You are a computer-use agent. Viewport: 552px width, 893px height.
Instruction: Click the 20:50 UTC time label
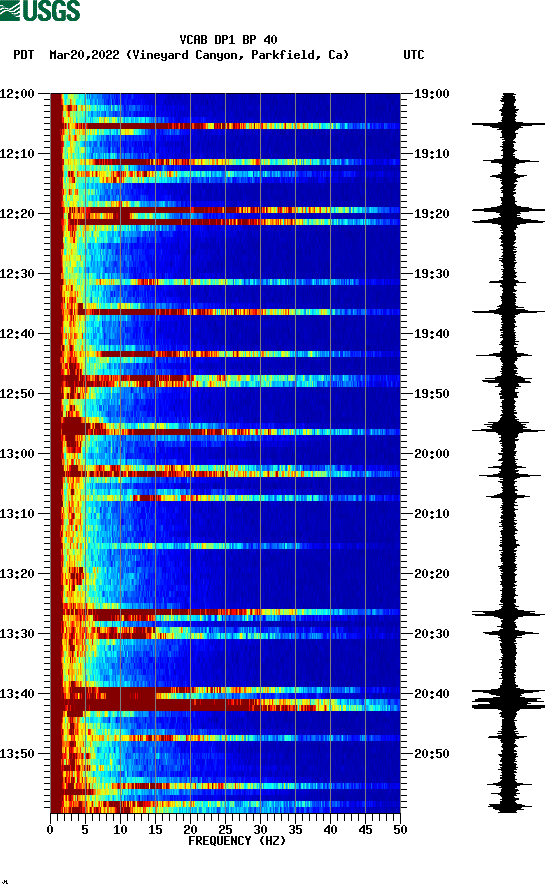(x=431, y=754)
